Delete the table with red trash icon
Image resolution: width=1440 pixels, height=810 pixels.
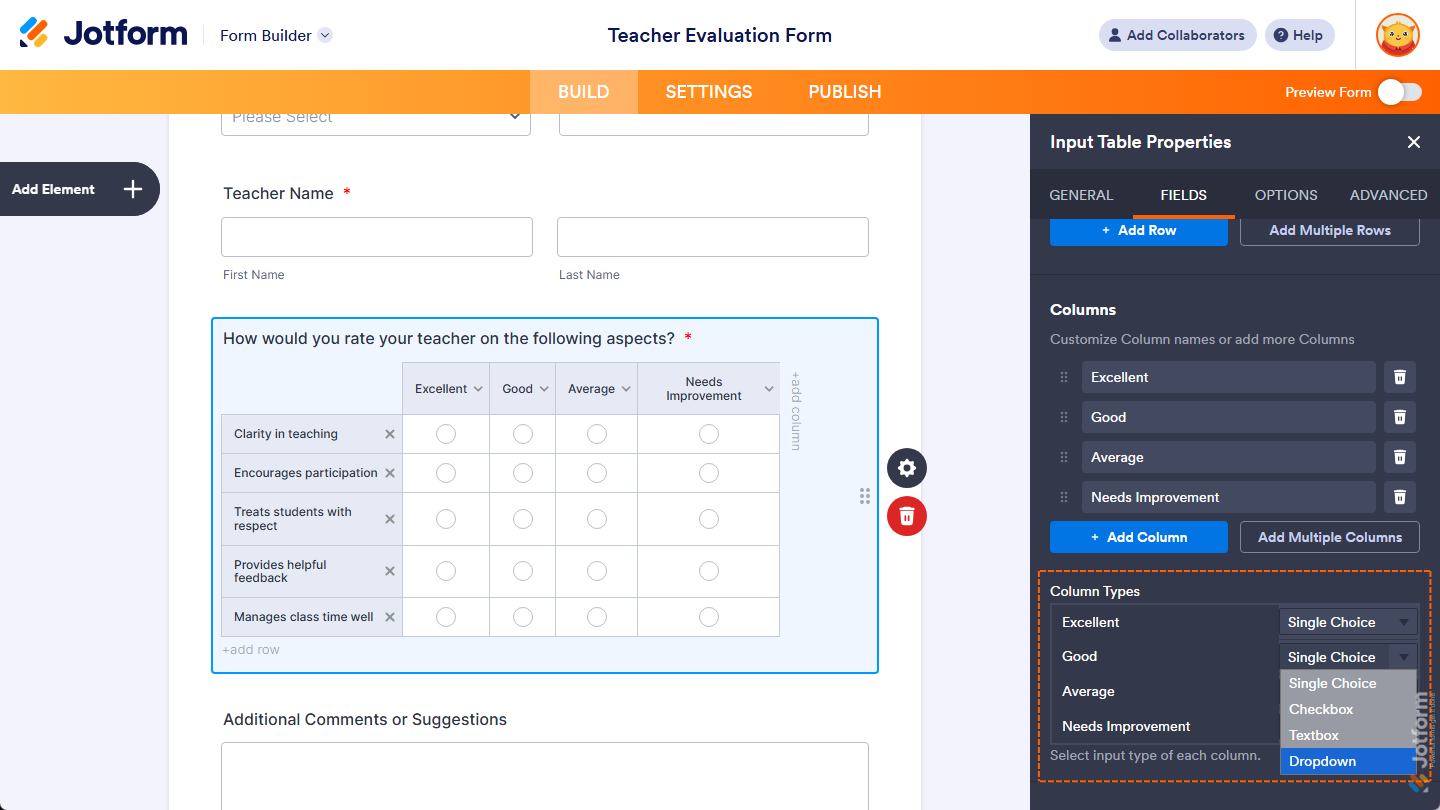pyautogui.click(x=907, y=516)
